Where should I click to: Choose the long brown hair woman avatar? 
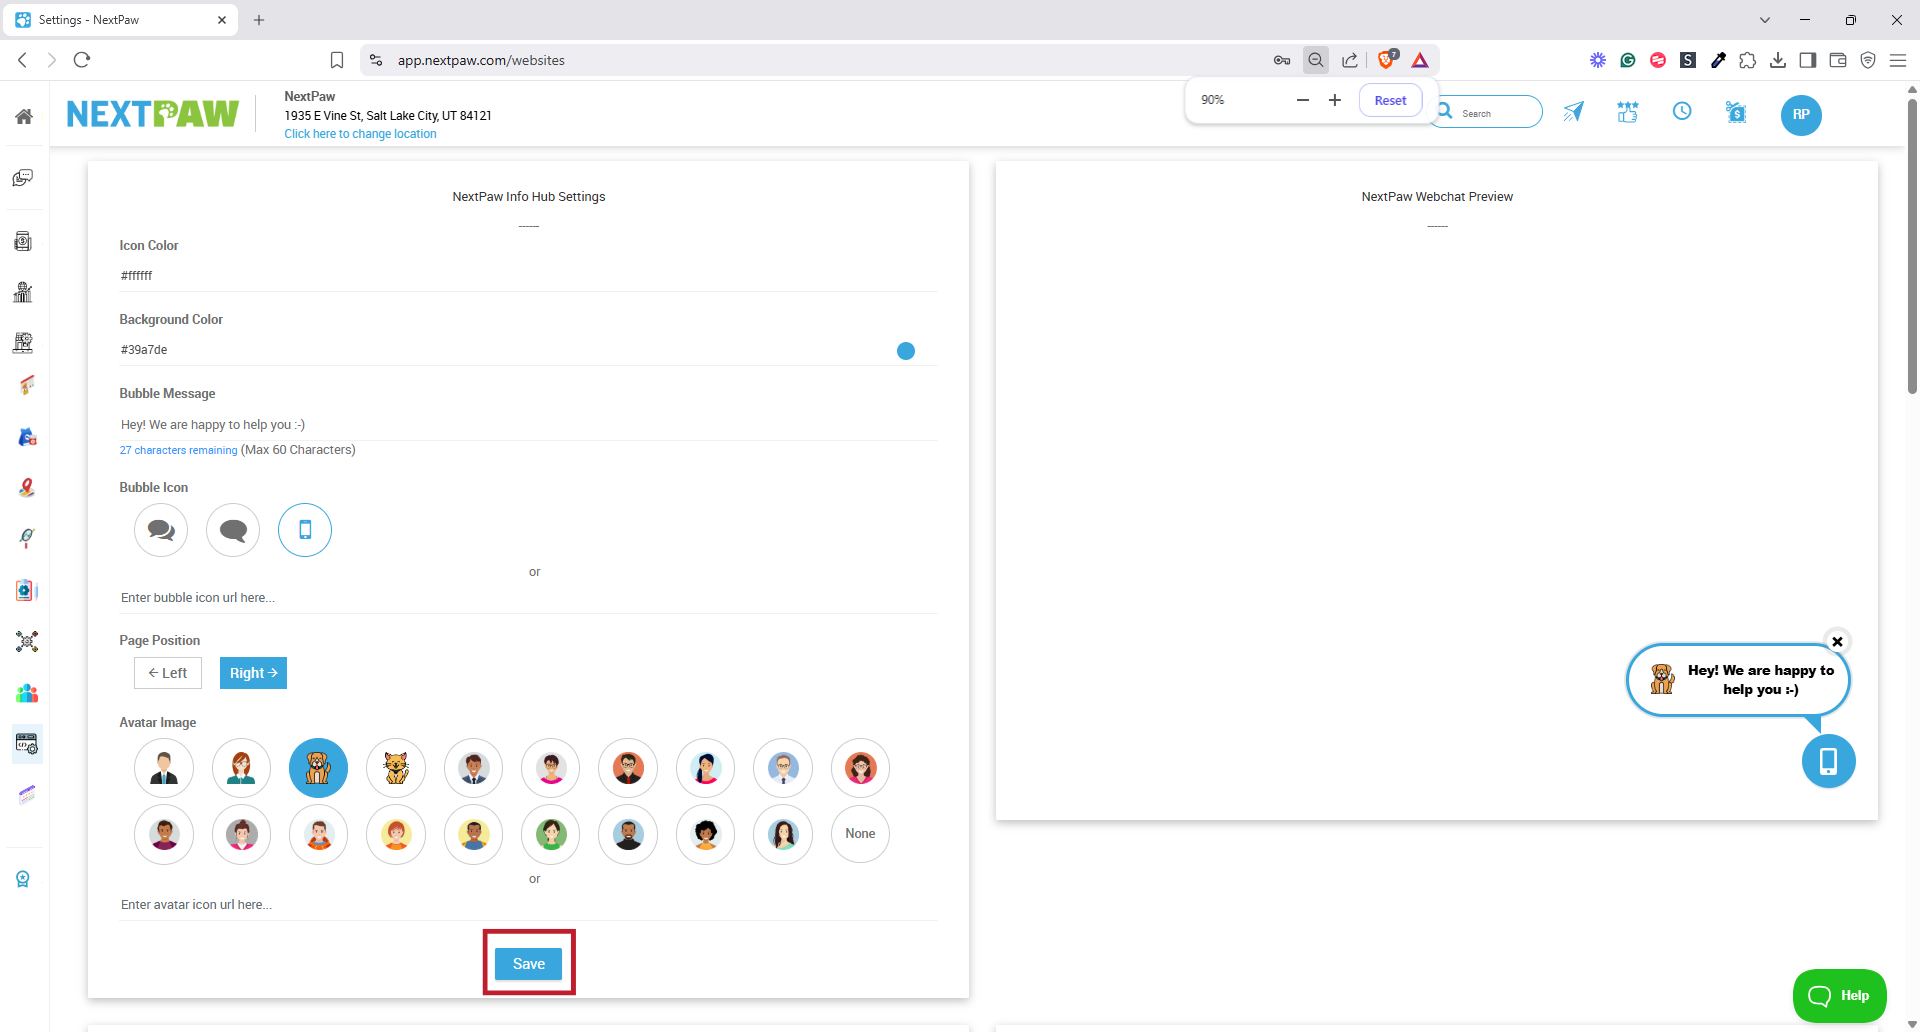click(783, 834)
